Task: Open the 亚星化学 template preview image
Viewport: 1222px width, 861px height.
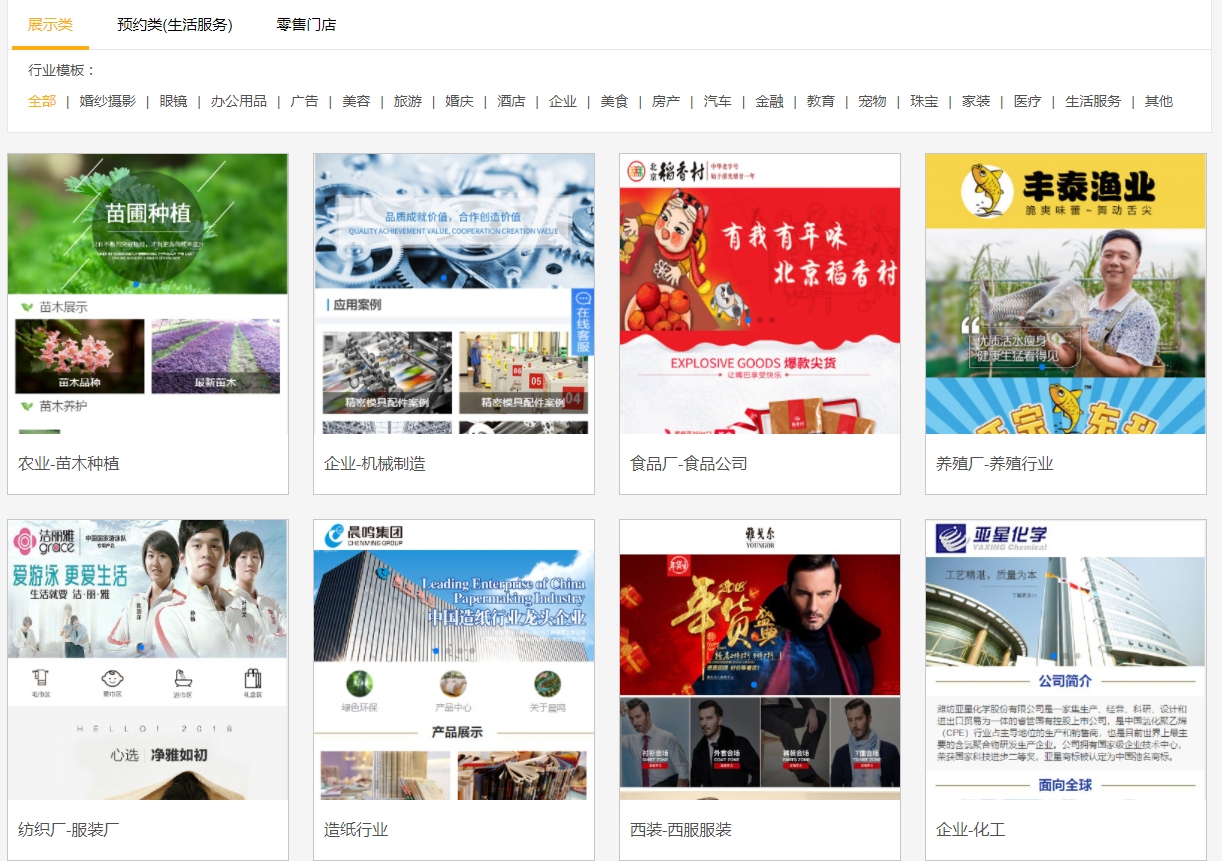Action: [1066, 660]
